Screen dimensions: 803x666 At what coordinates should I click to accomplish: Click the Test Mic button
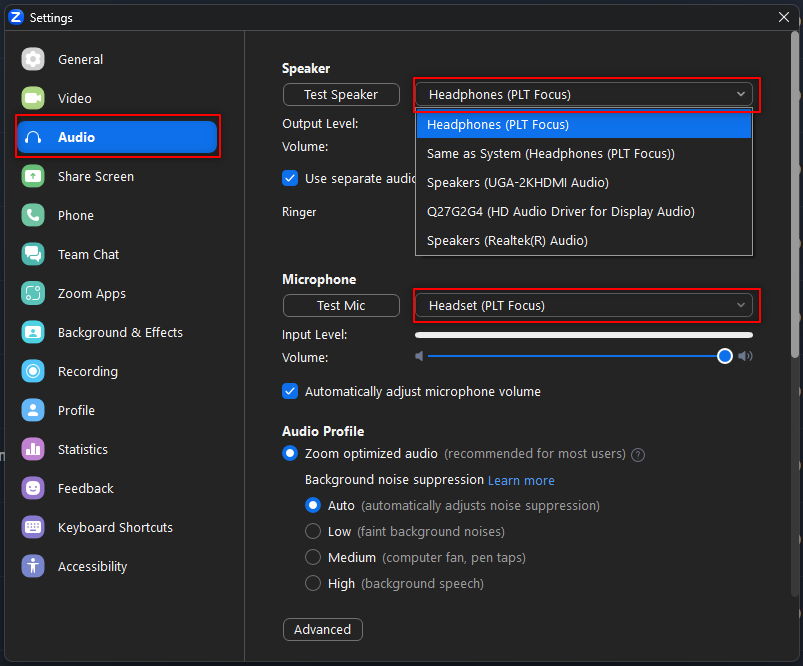[341, 305]
